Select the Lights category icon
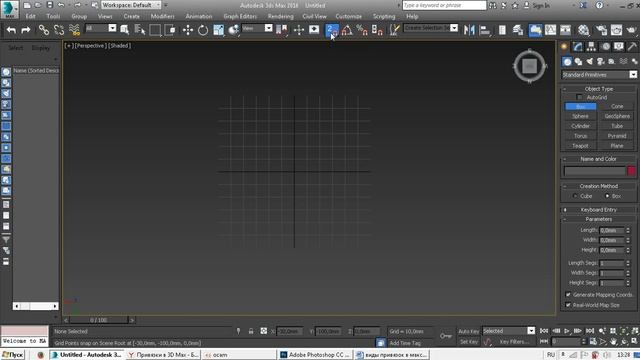 589,62
